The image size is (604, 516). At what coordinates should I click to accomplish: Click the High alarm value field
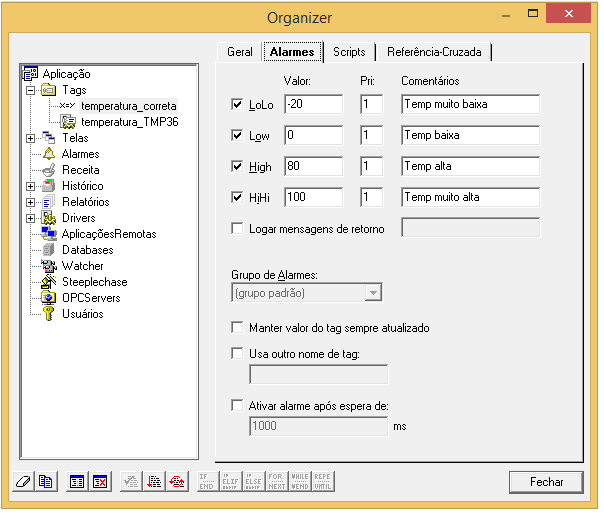(x=313, y=166)
